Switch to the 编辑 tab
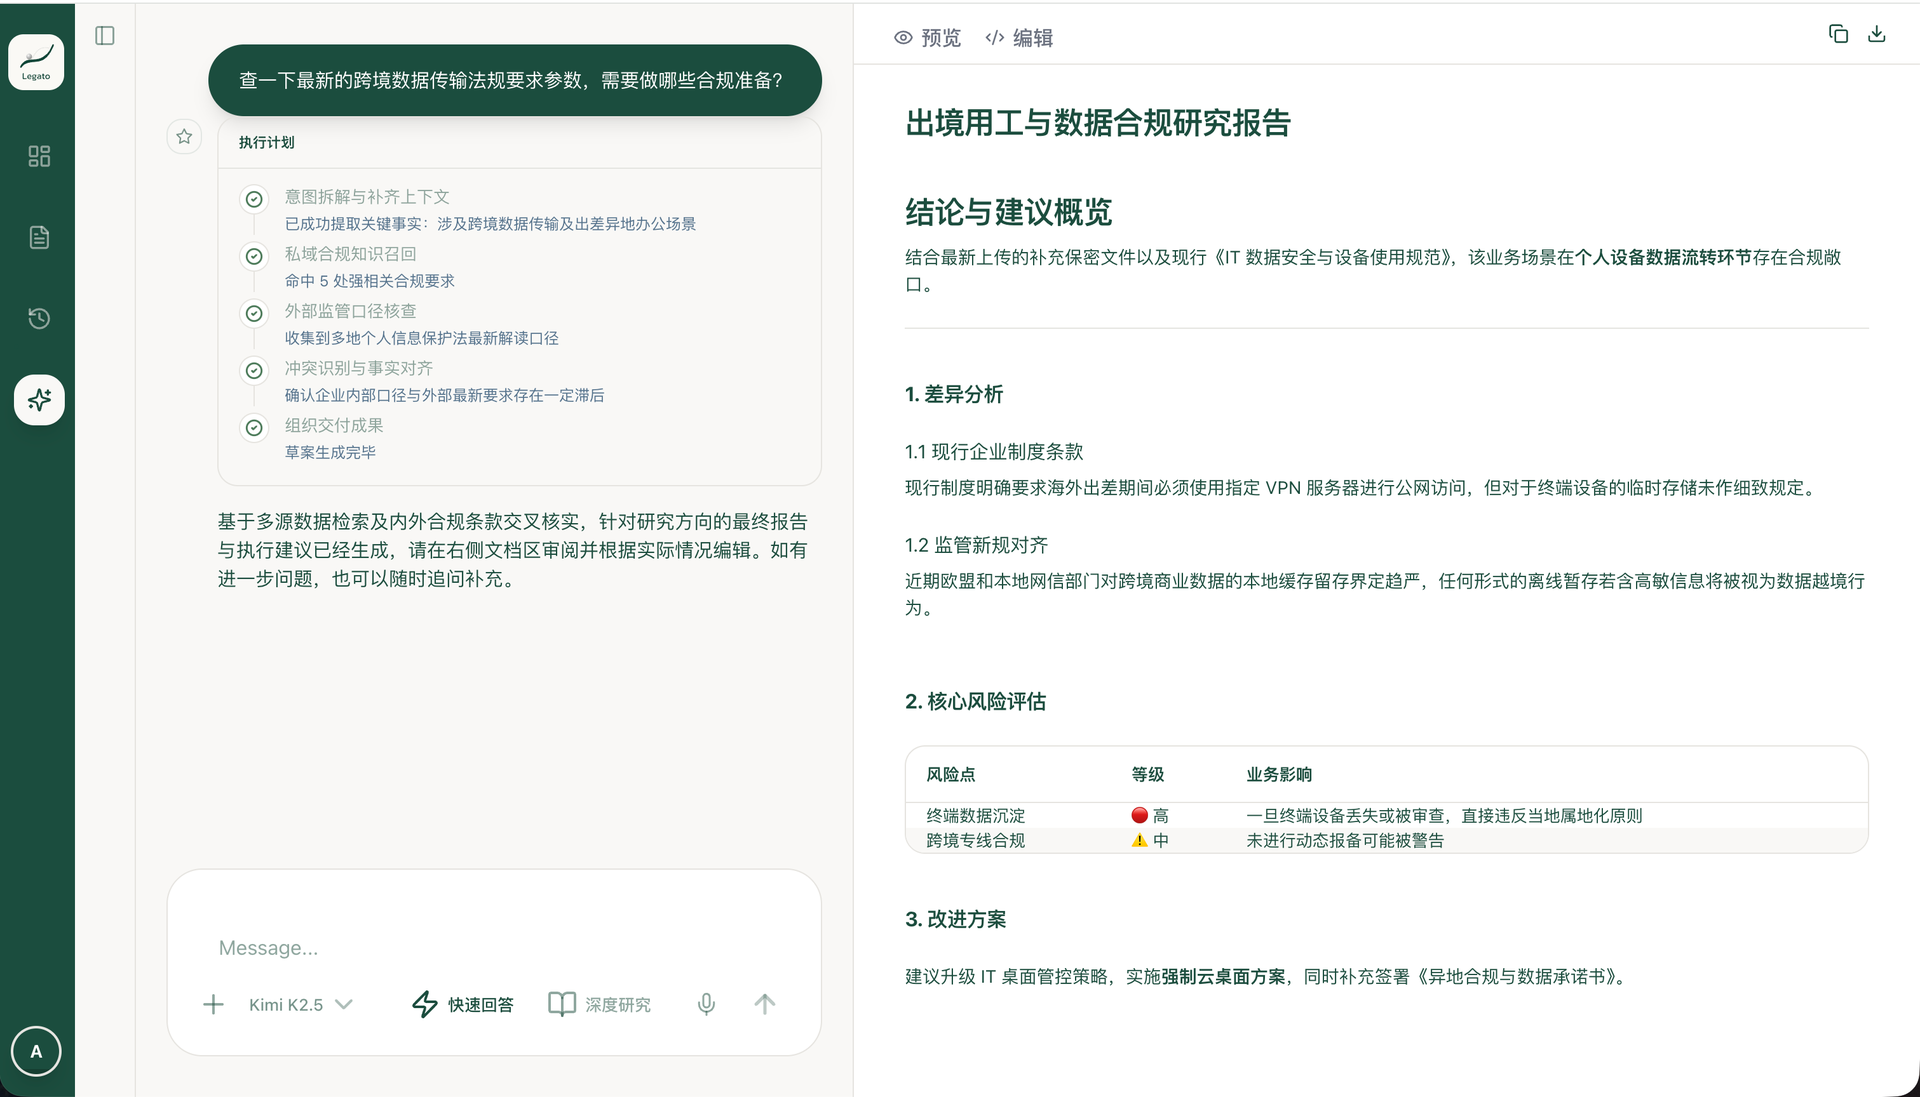This screenshot has height=1097, width=1920. [x=1019, y=38]
